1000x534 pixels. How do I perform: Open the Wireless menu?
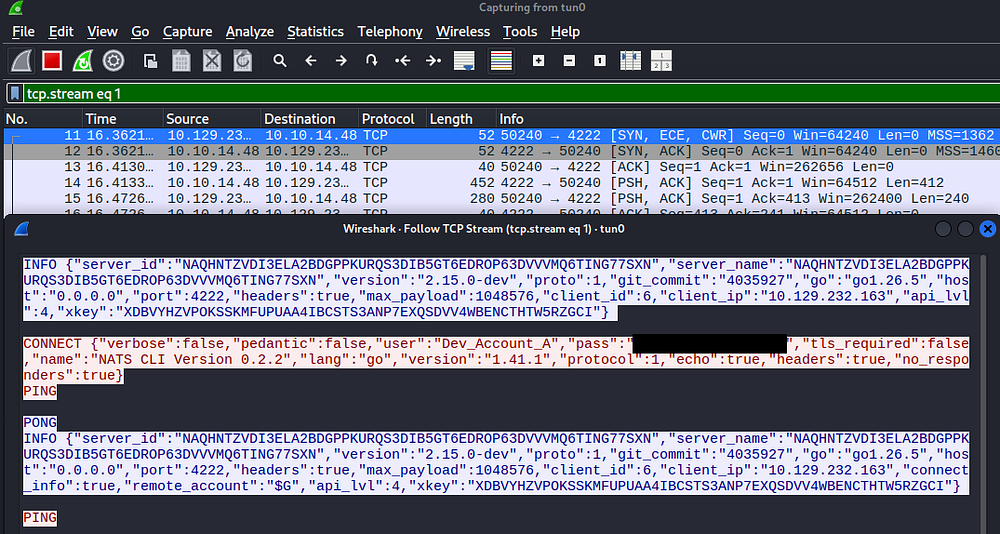463,31
